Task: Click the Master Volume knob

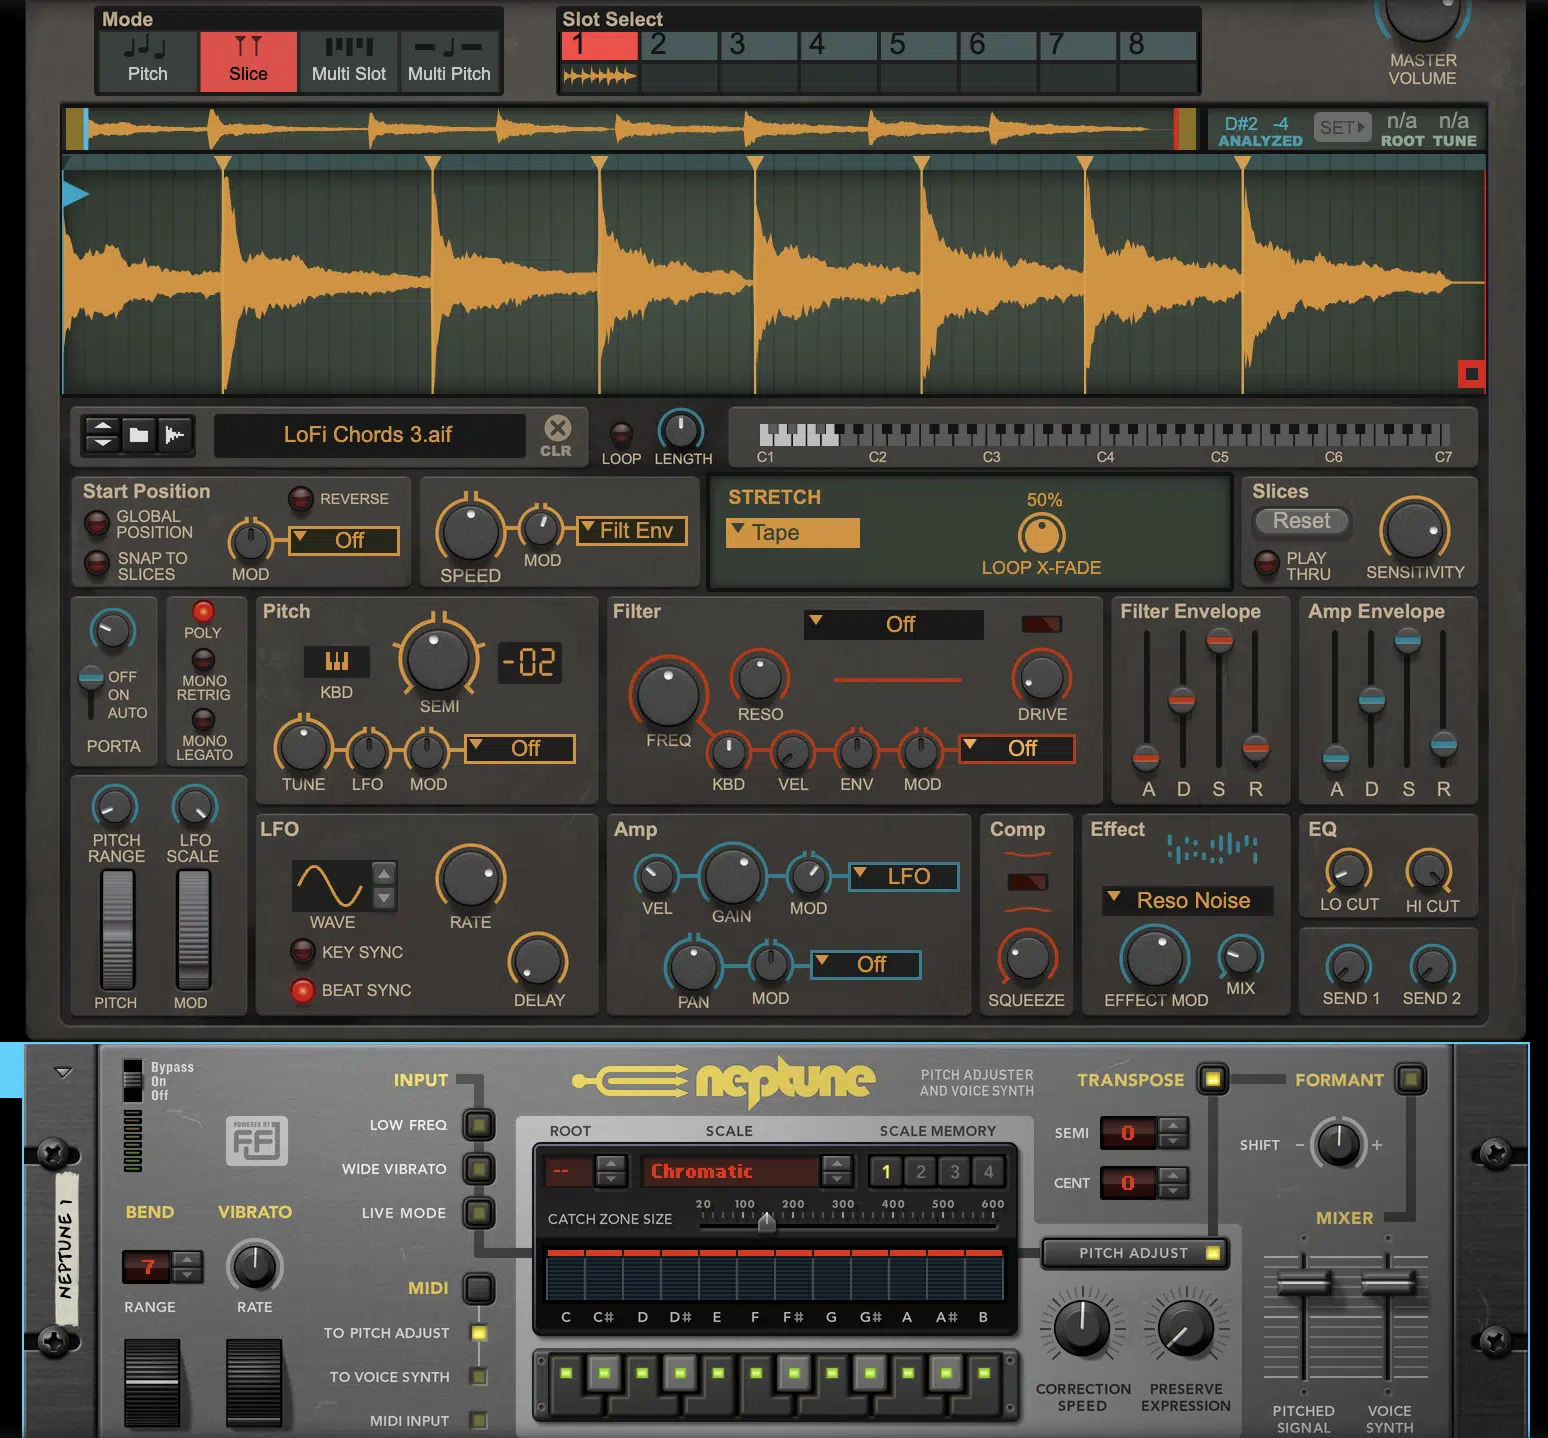Action: pos(1422,15)
